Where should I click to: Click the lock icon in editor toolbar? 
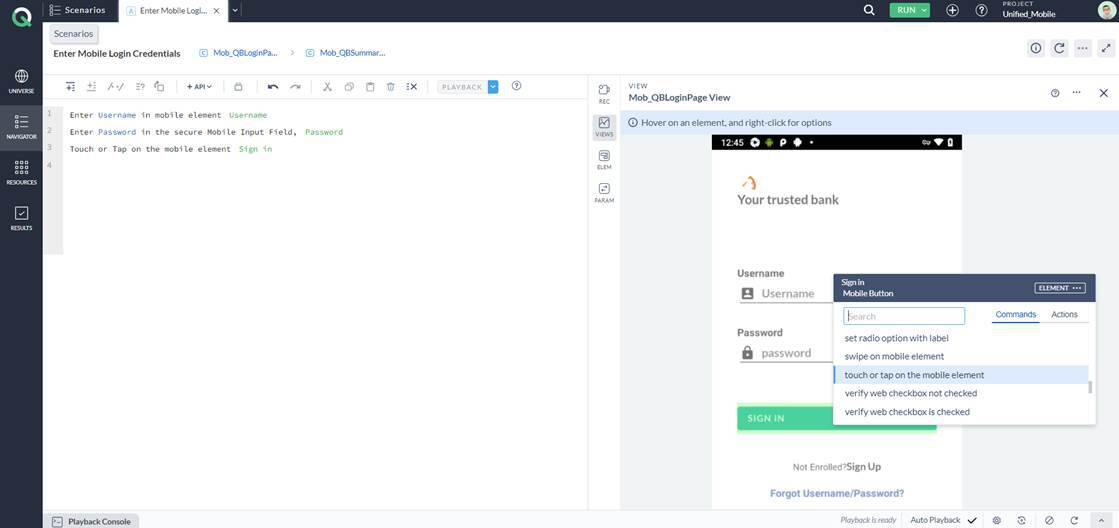238,86
